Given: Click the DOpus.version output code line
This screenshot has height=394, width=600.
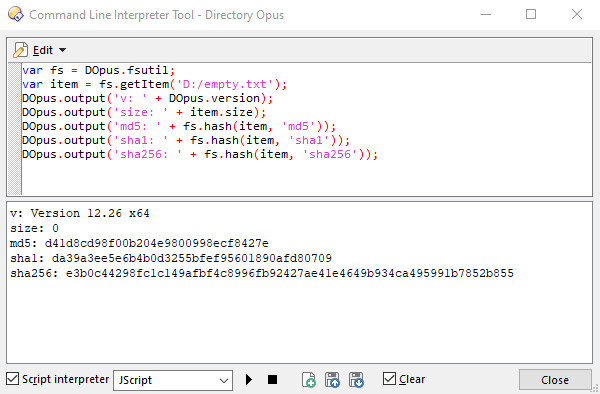Looking at the screenshot, I should click(147, 98).
